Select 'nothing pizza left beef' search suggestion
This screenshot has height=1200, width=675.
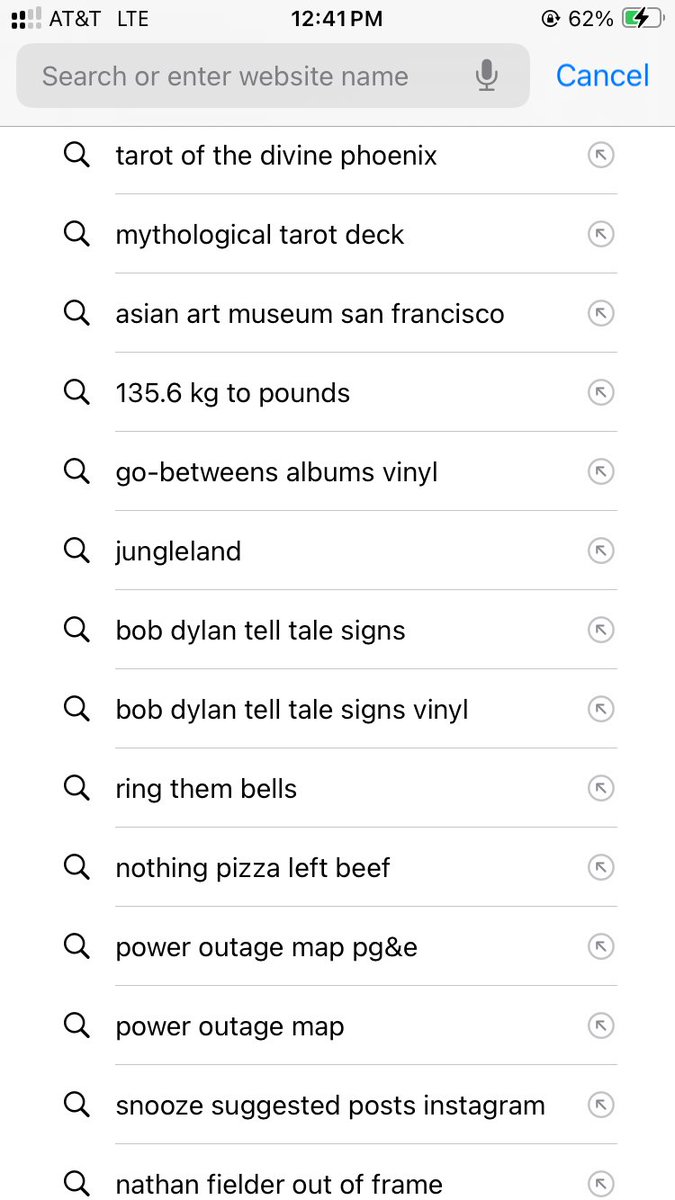253,868
